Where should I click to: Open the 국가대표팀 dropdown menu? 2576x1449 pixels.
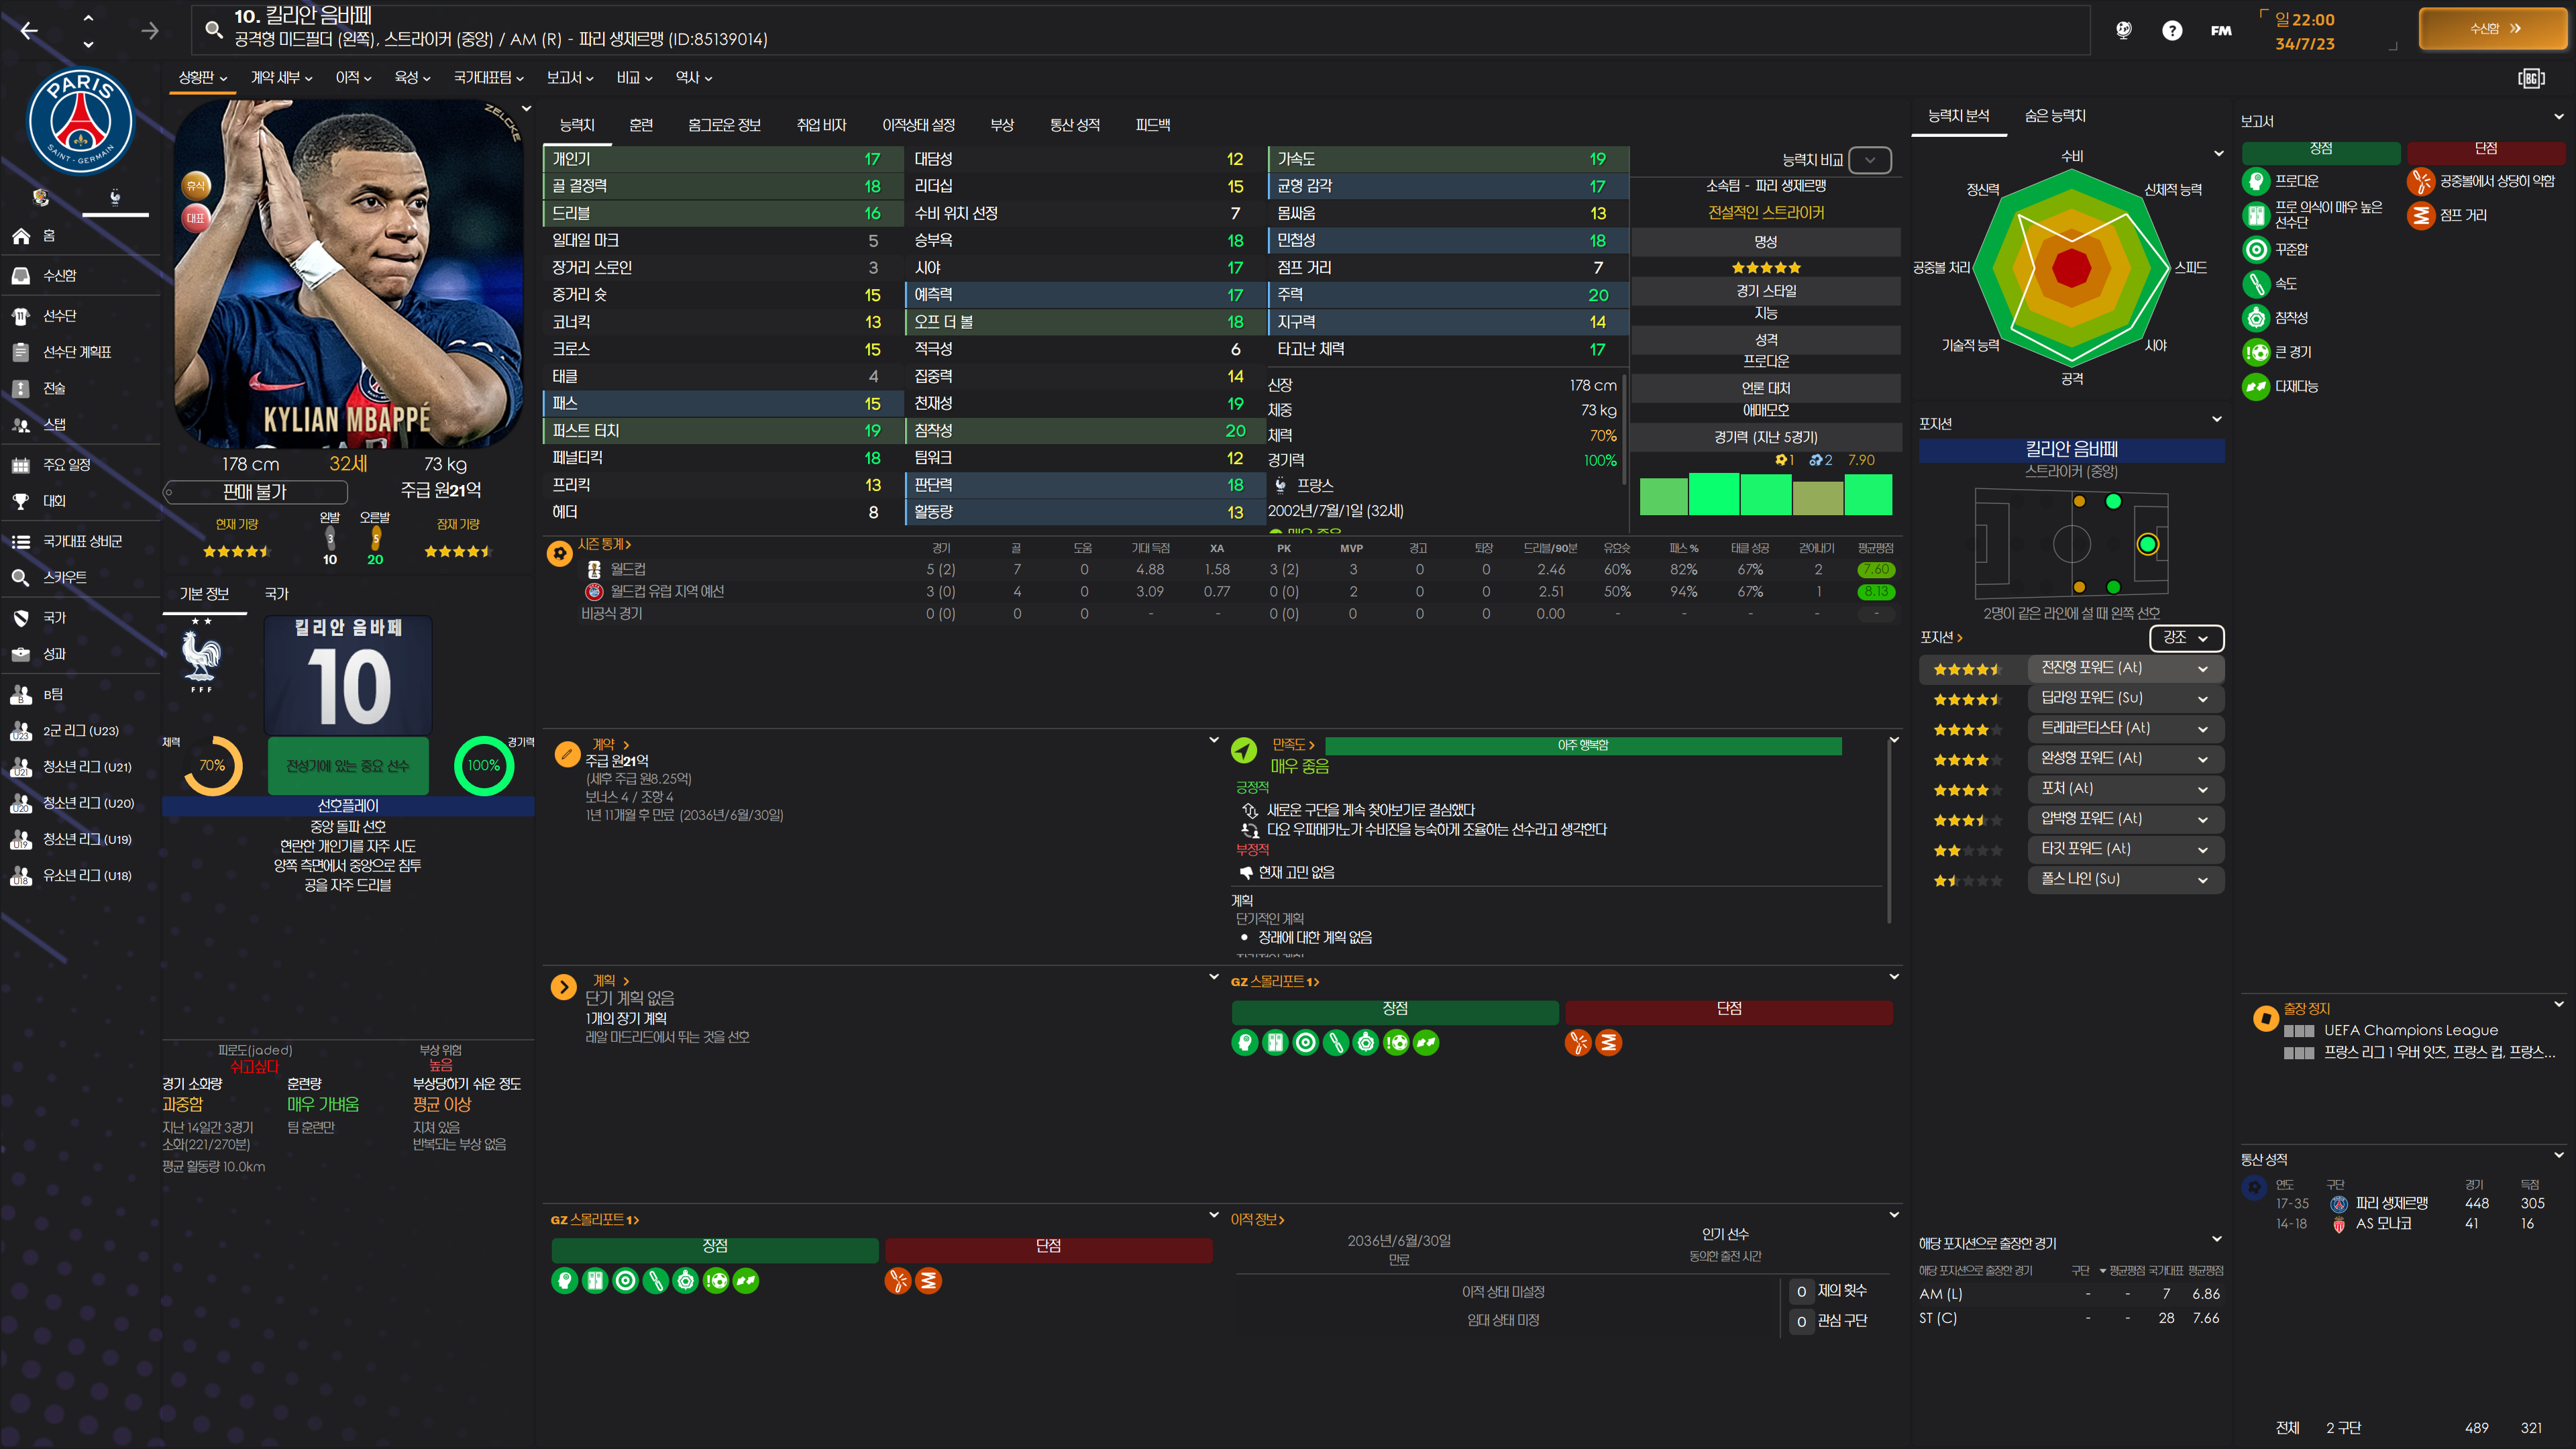pyautogui.click(x=488, y=77)
